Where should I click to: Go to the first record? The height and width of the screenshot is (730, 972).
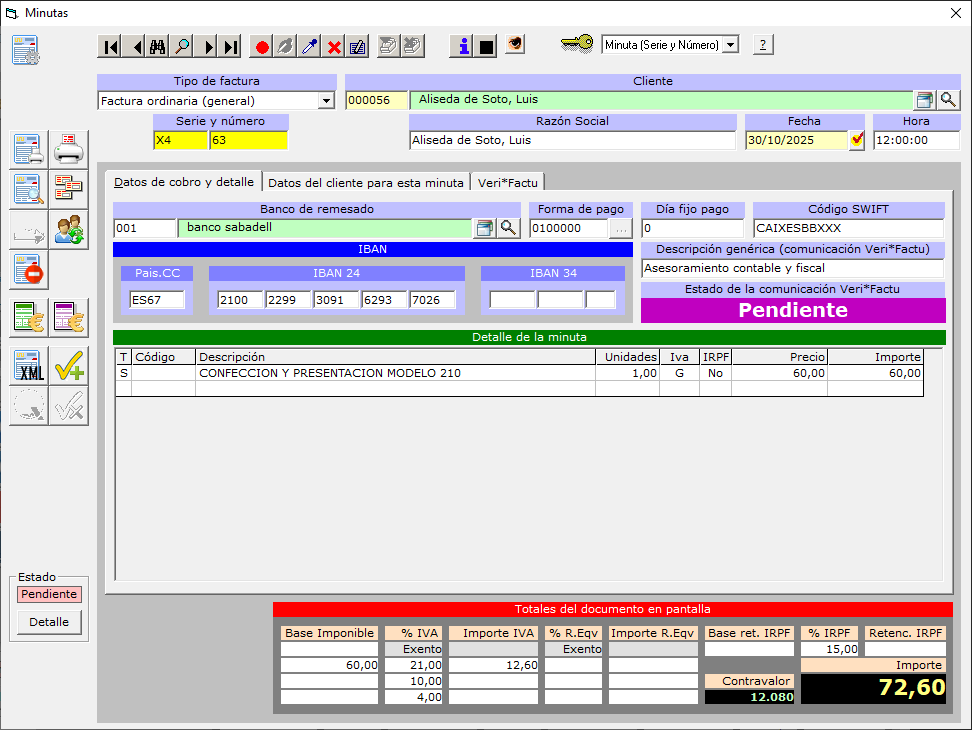point(110,46)
